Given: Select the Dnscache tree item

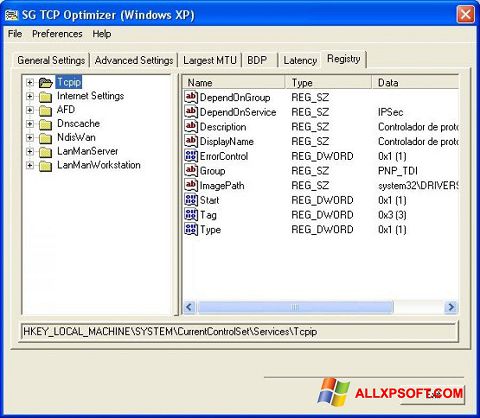Looking at the screenshot, I should click(78, 124).
